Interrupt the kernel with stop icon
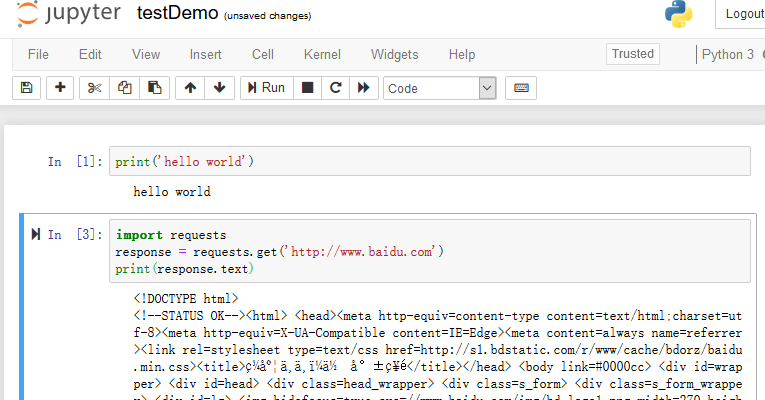Image resolution: width=765 pixels, height=400 pixels. [307, 88]
